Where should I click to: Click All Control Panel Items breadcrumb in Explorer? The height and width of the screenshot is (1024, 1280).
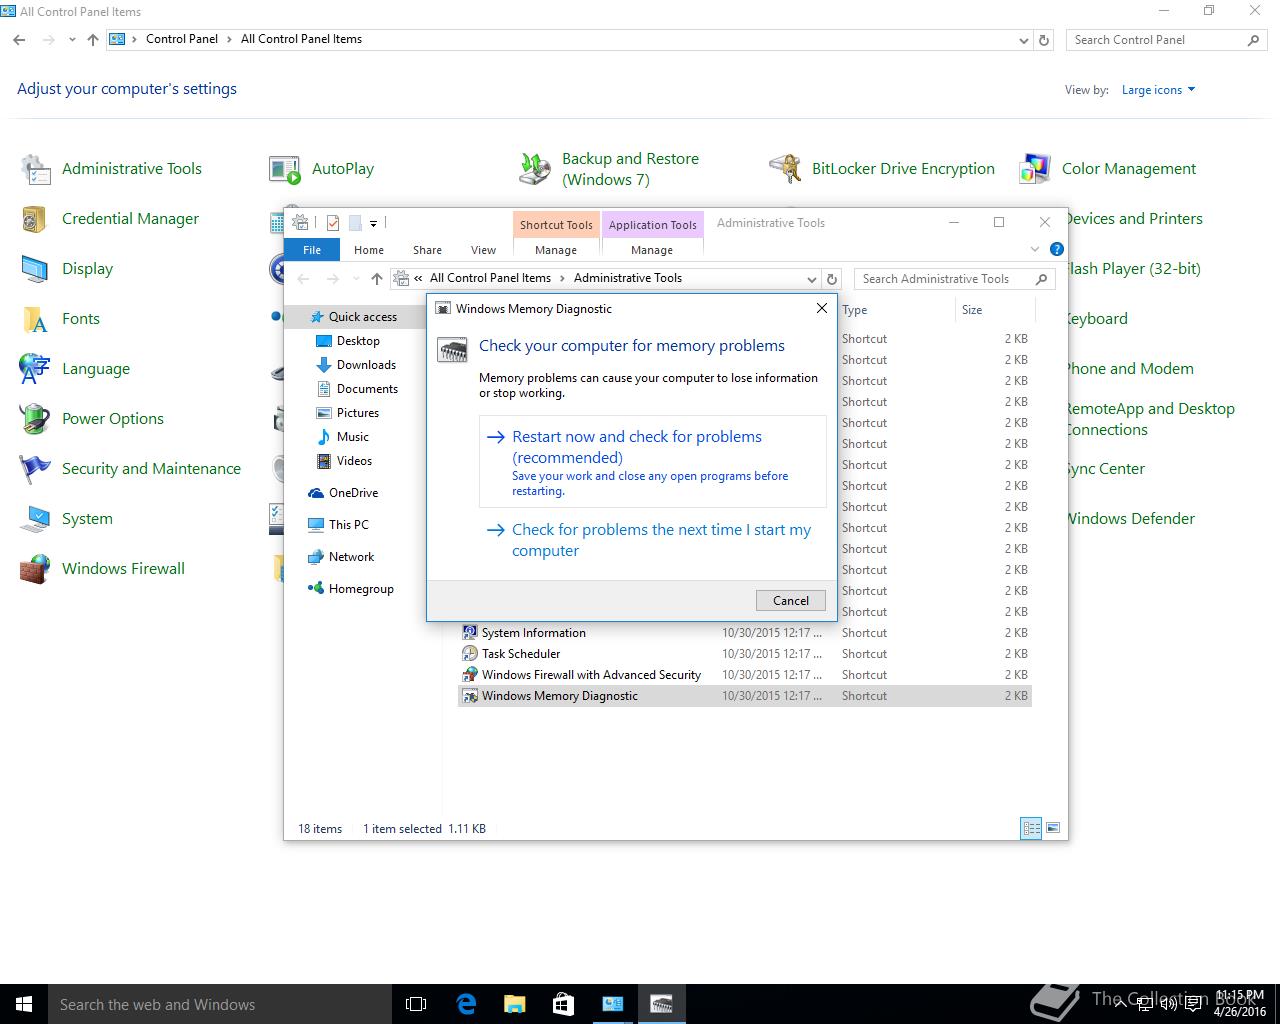[490, 278]
